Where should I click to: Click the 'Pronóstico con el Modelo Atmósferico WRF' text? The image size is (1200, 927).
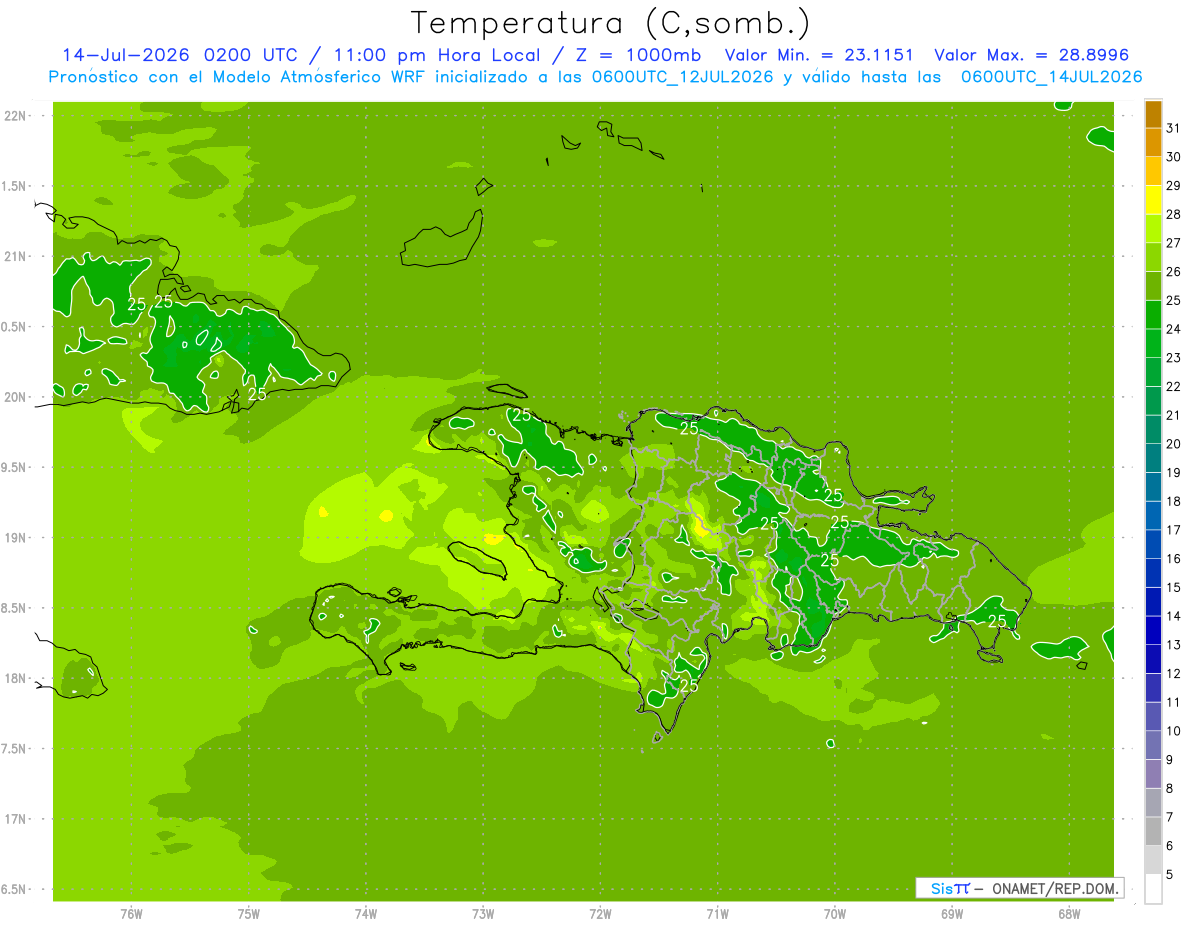[x=239, y=77]
